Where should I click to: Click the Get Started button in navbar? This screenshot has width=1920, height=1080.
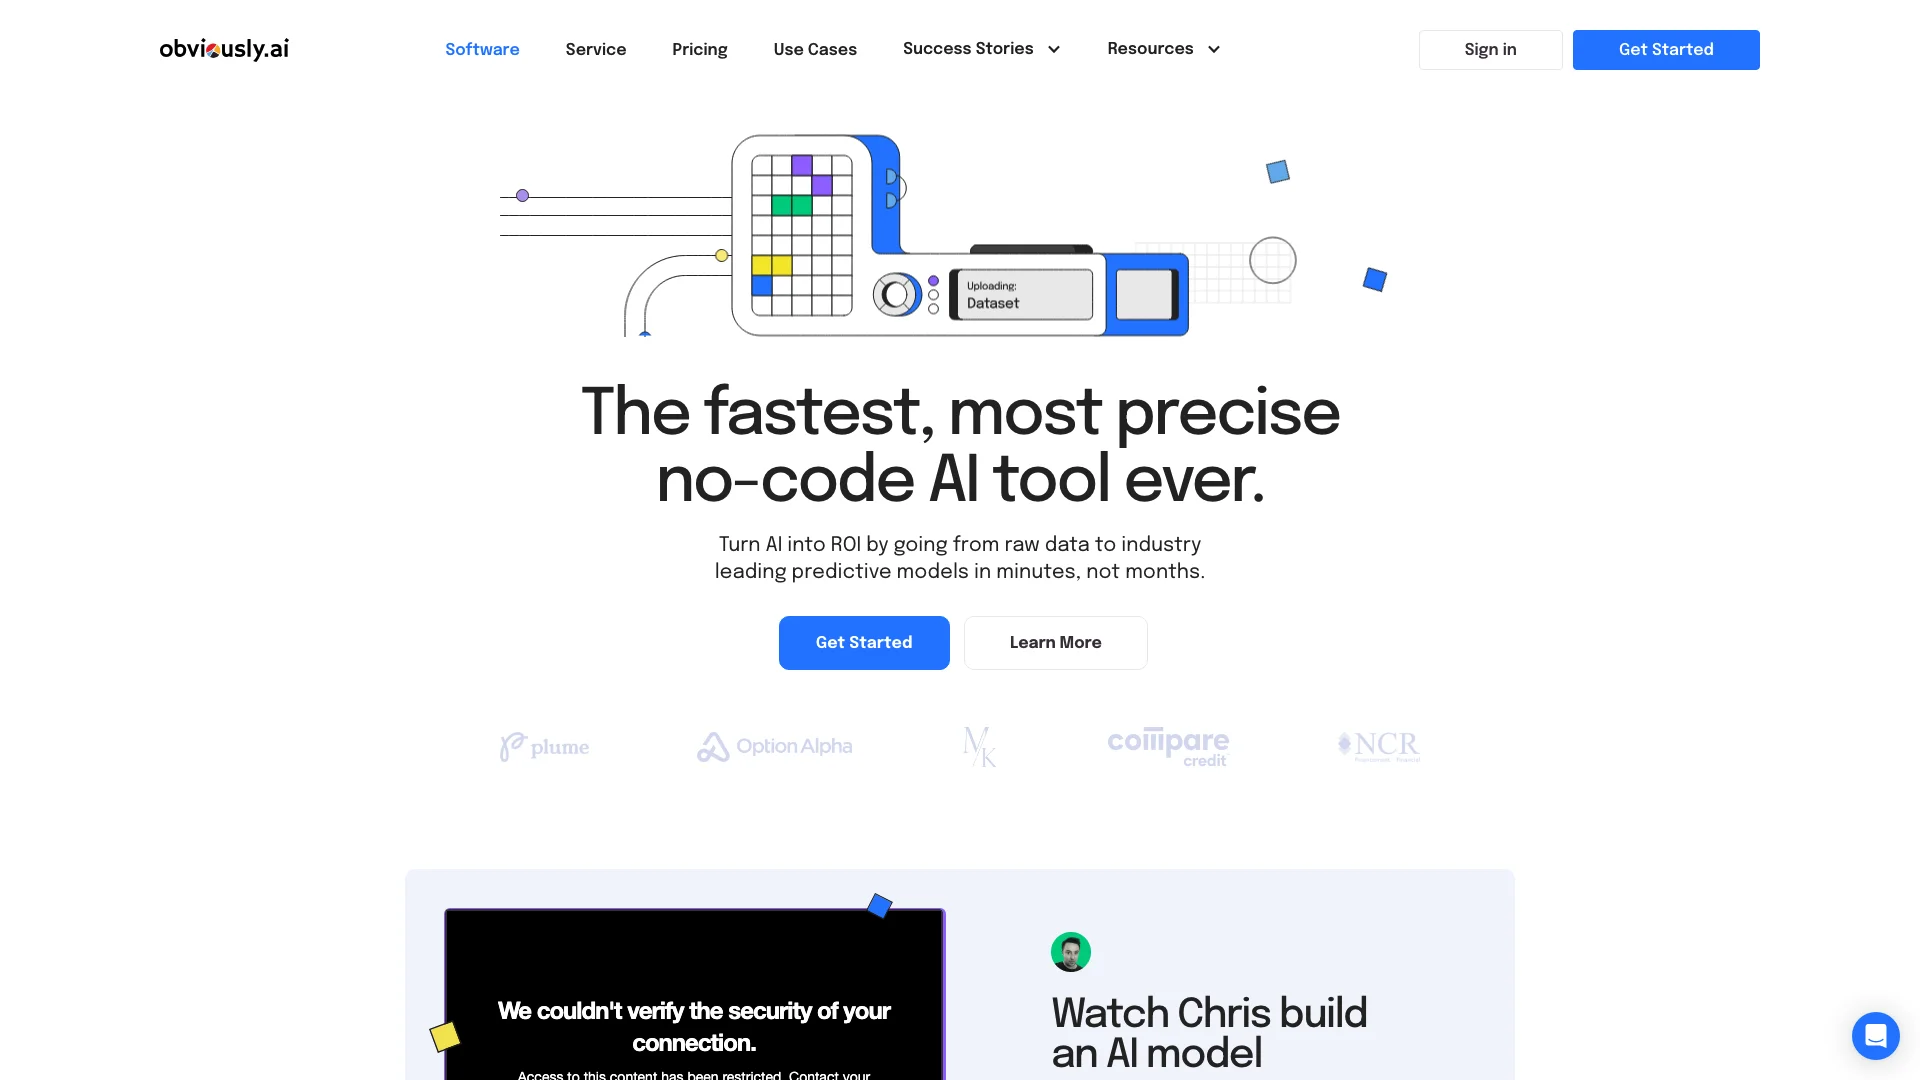tap(1665, 50)
